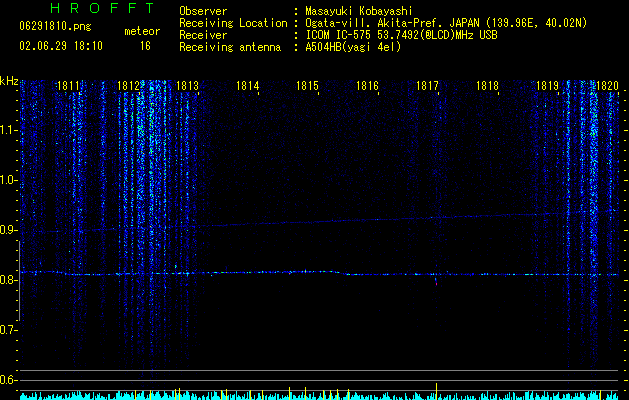Click the 1.1 frequency axis label
Viewport: 629px width, 400px height.
(x=8, y=130)
